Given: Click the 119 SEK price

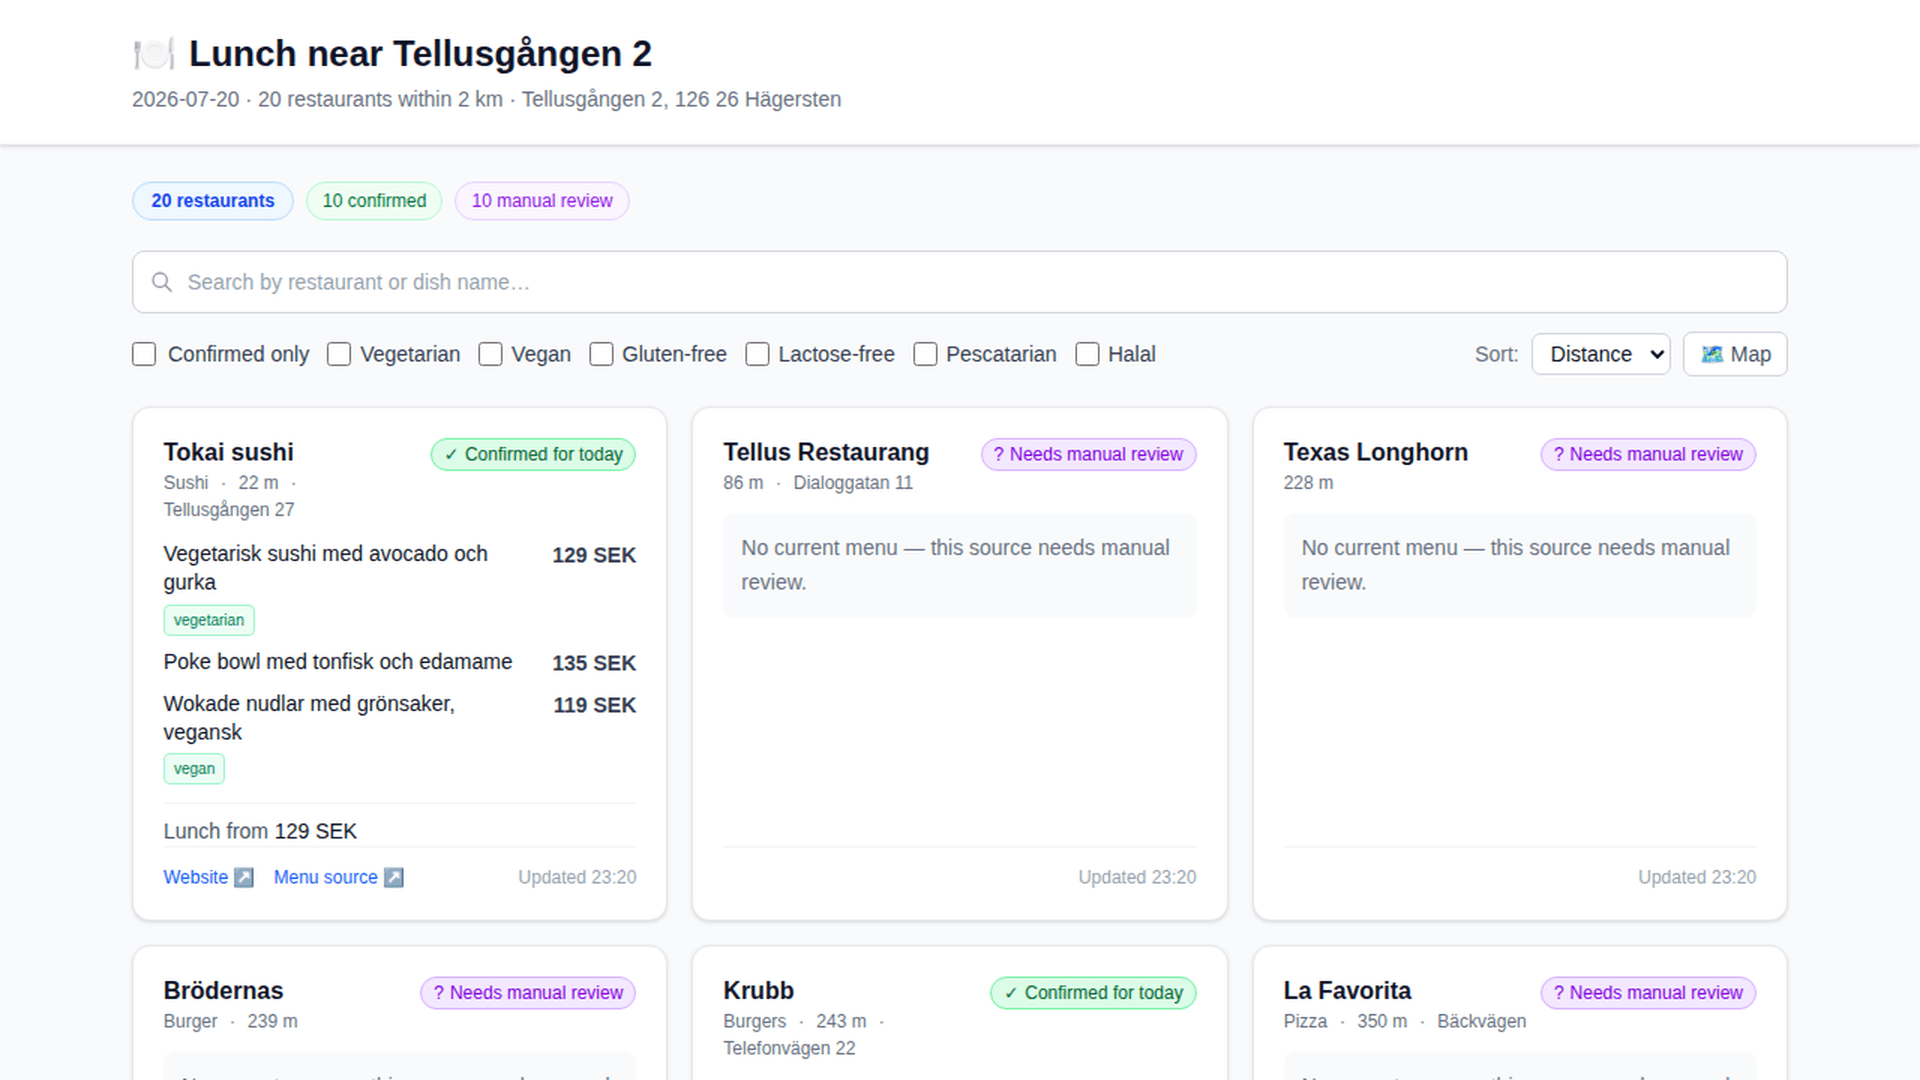Looking at the screenshot, I should (595, 705).
